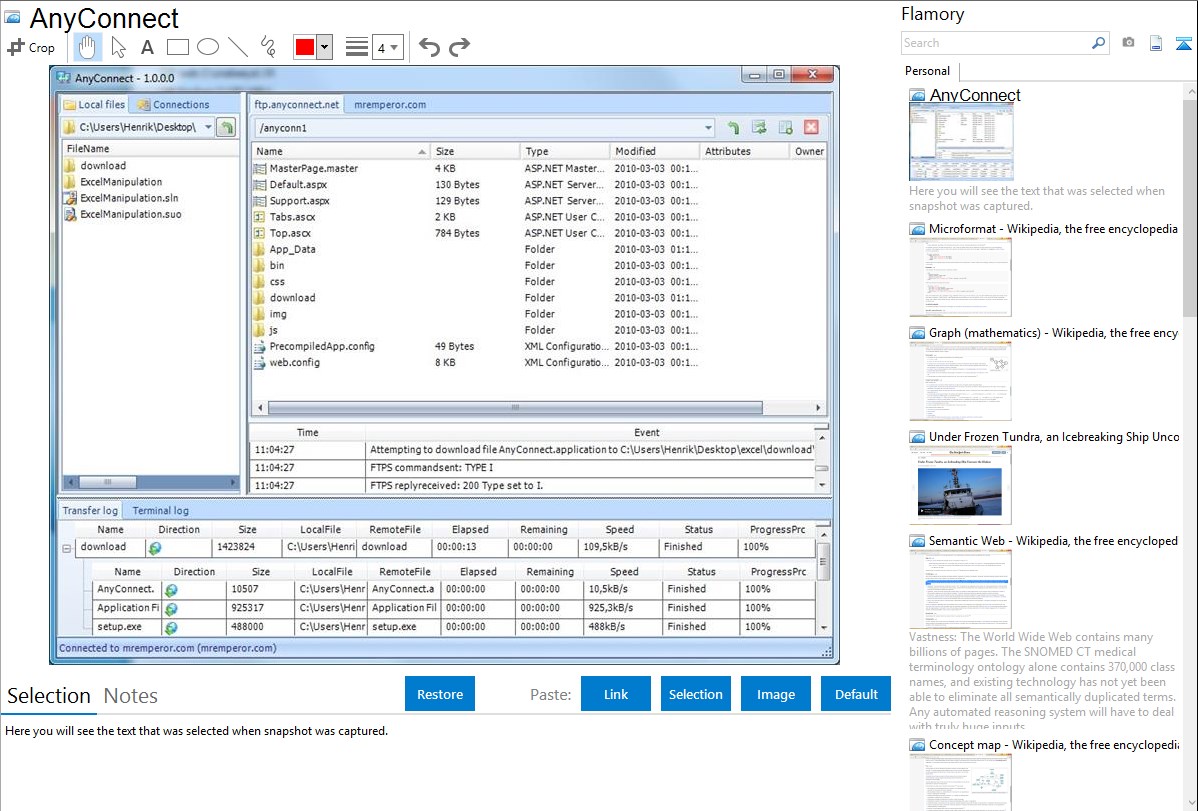Click the Restore button
The width and height of the screenshot is (1198, 811).
click(440, 694)
